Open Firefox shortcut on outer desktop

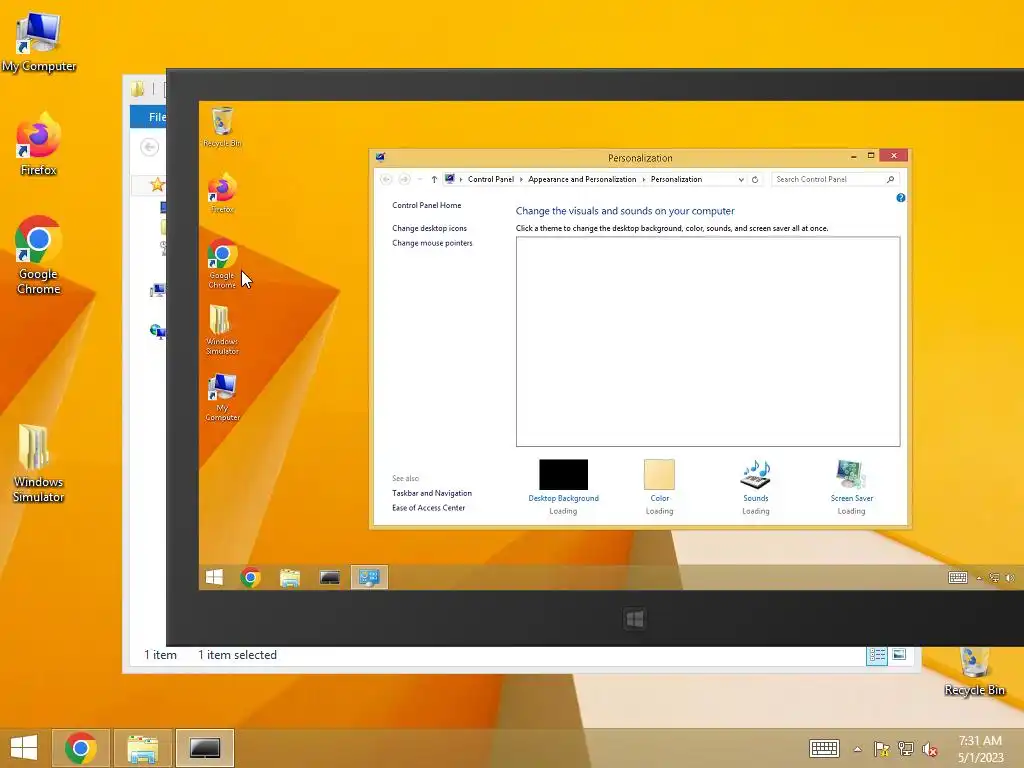coord(39,144)
